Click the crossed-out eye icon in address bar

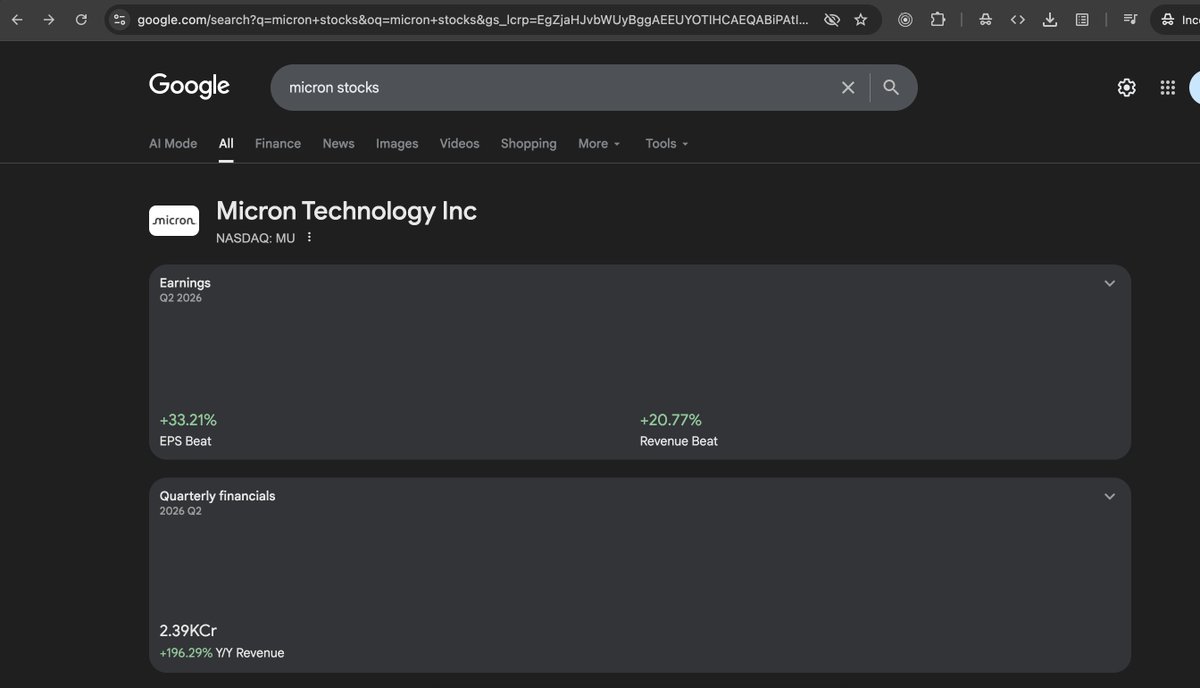[x=831, y=20]
